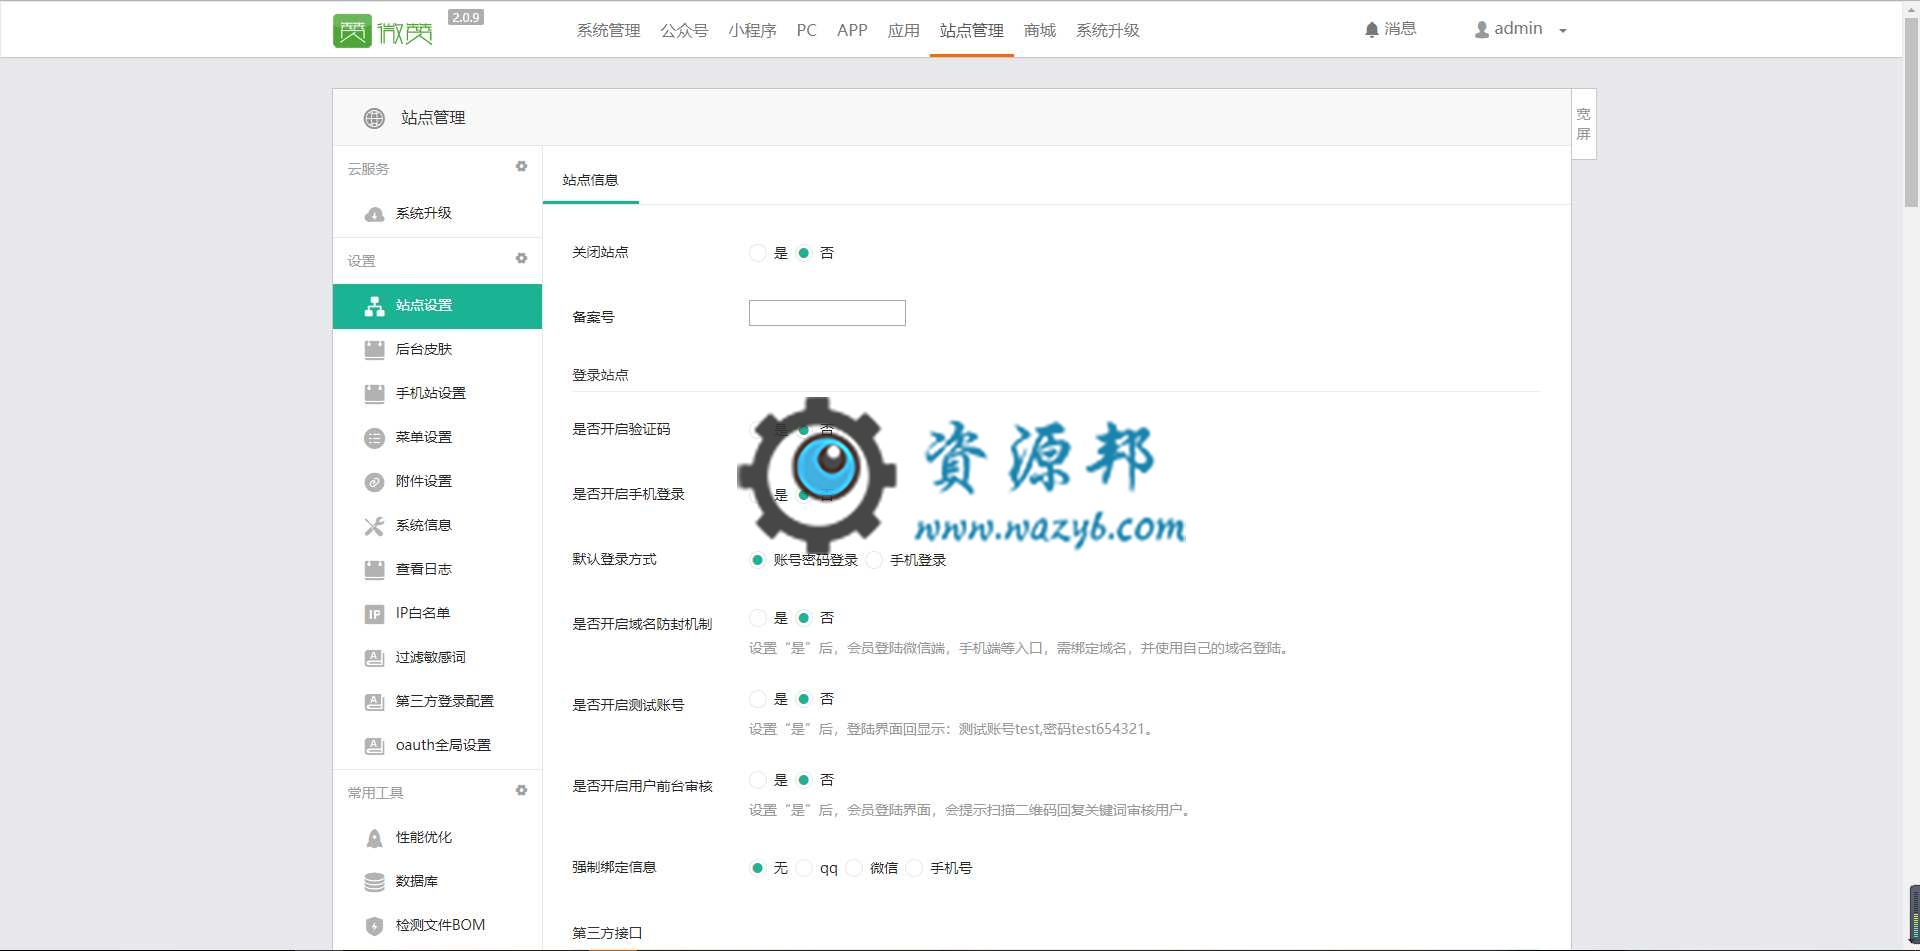Screen dimensions: 1920x951
Task: Select 手机号 for 强制绑定信息
Action: pyautogui.click(x=915, y=868)
